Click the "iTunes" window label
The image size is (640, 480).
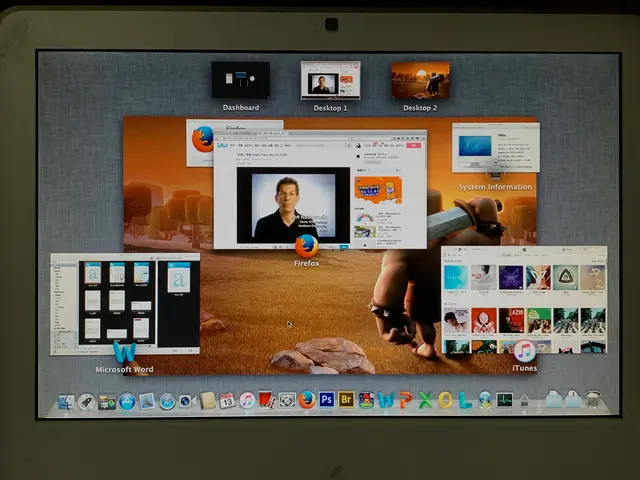(x=524, y=368)
